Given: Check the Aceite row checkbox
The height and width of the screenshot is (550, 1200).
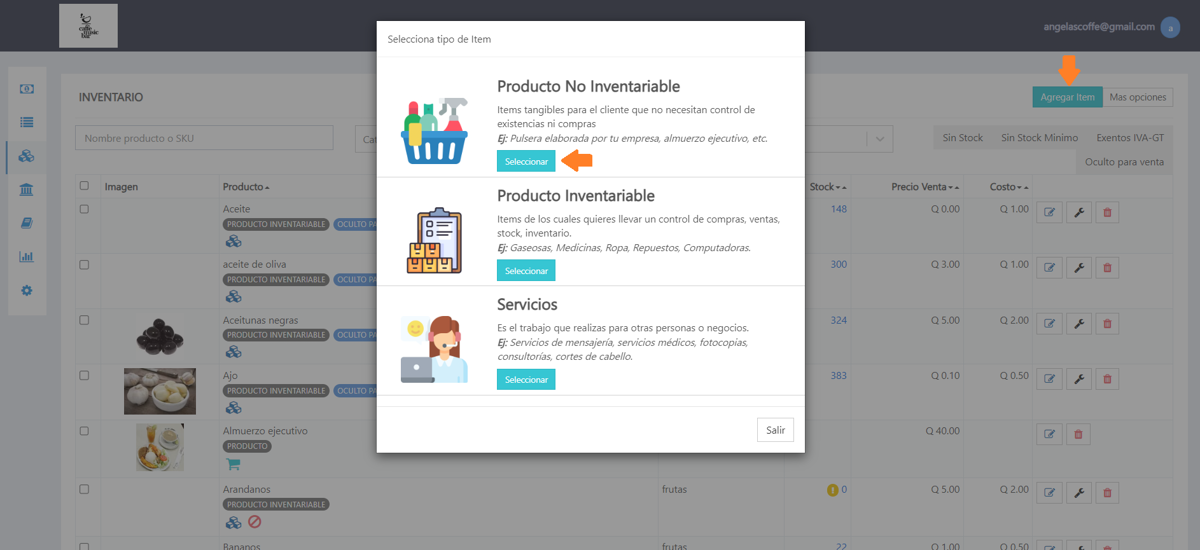Looking at the screenshot, I should point(84,209).
